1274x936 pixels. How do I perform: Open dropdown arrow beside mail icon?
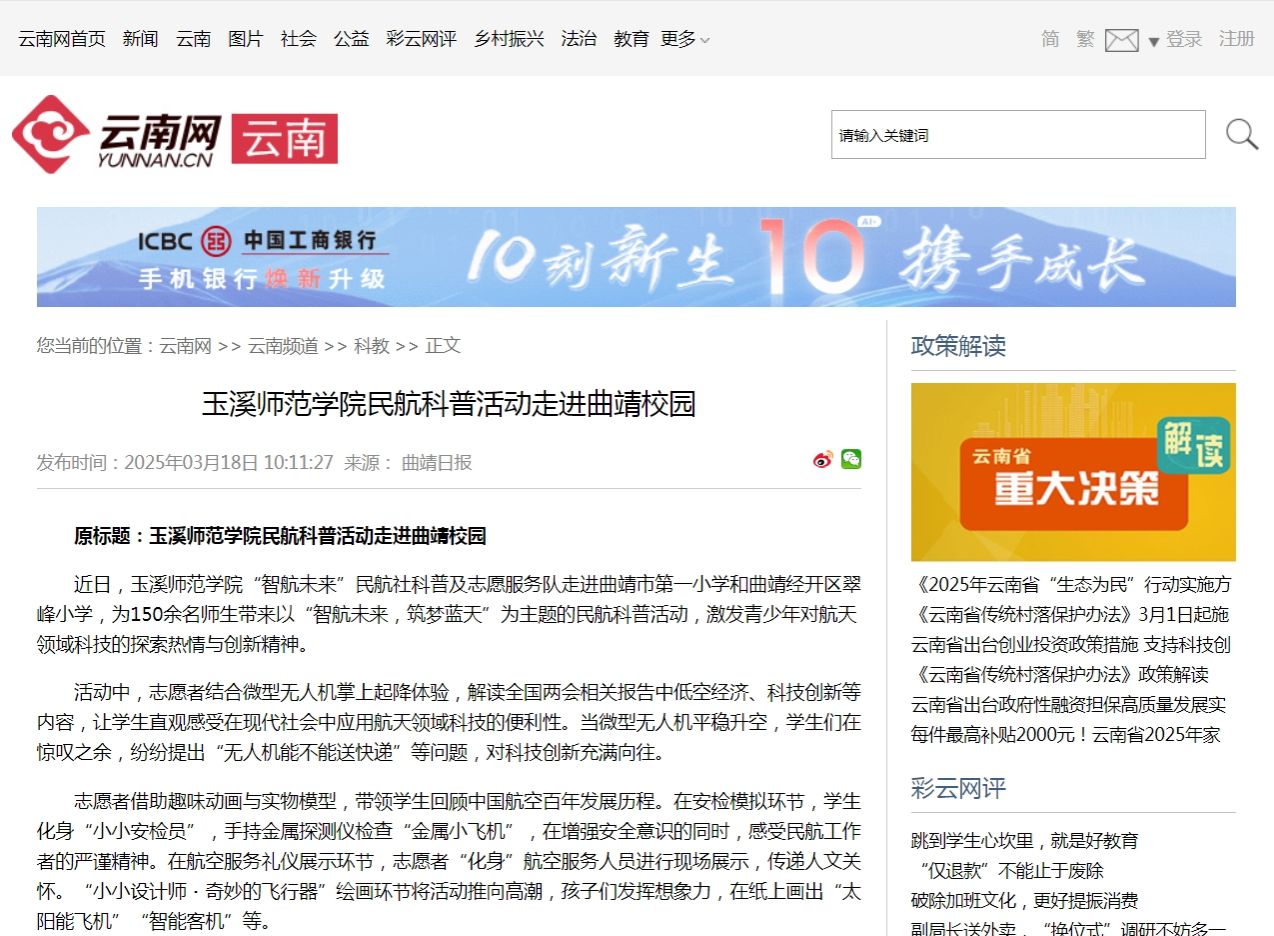click(1153, 42)
